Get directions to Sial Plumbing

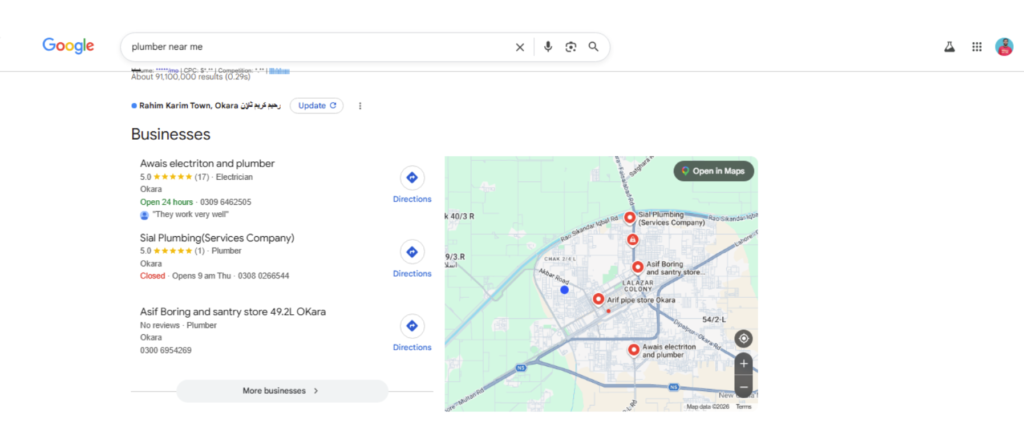(x=412, y=259)
